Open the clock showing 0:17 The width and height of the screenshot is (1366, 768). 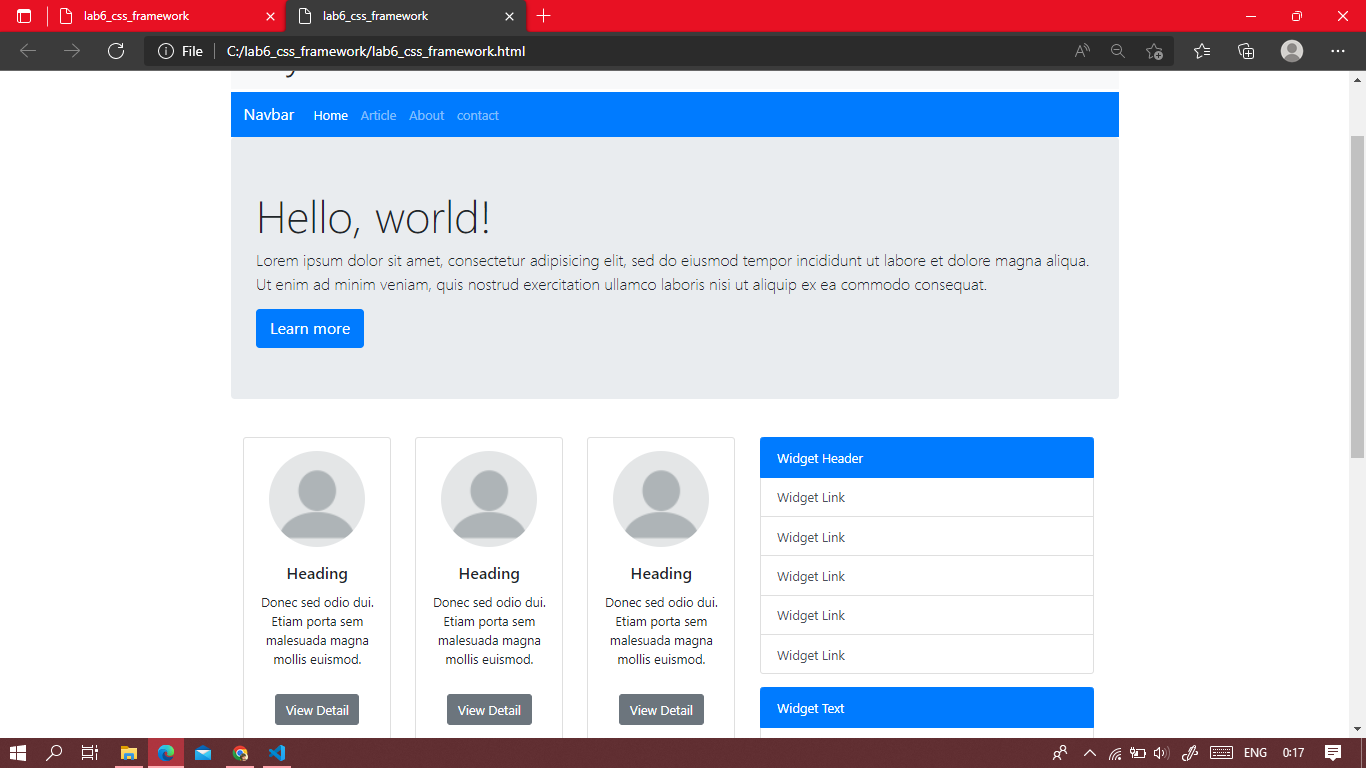pyautogui.click(x=1293, y=753)
